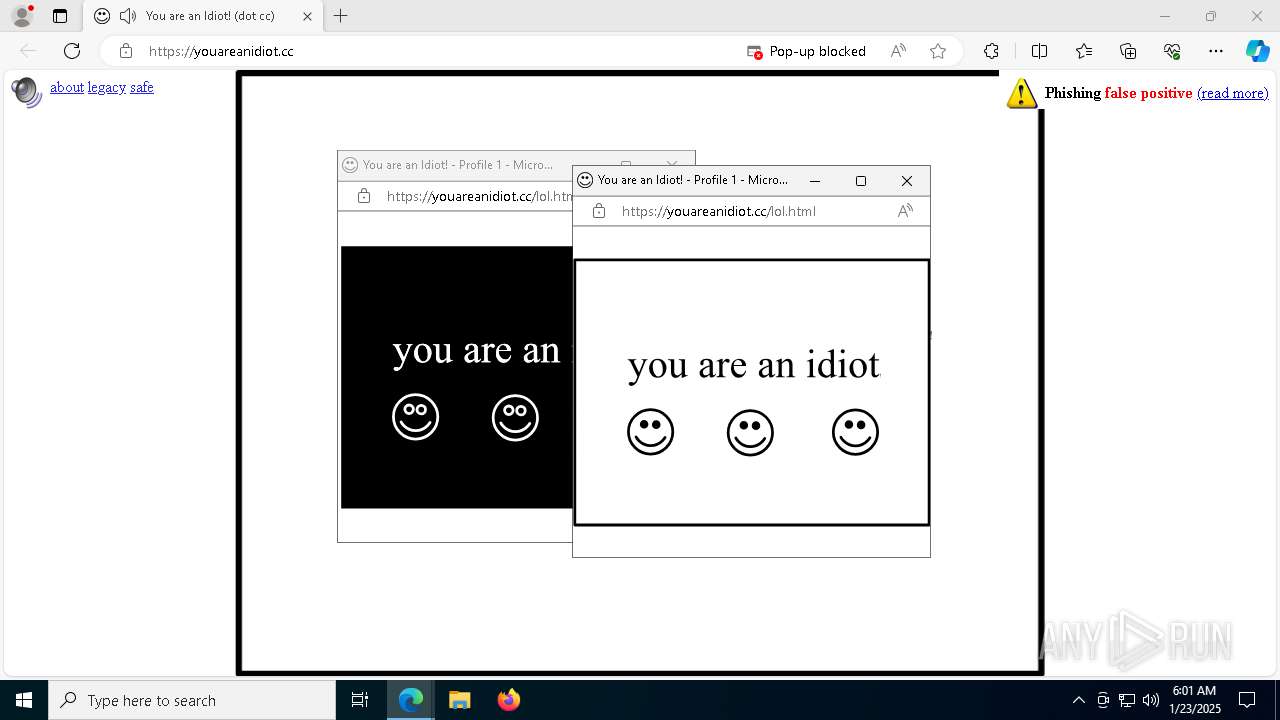Viewport: 1280px width, 720px height.
Task: Click the yellow warning triangle icon
Action: [1022, 93]
